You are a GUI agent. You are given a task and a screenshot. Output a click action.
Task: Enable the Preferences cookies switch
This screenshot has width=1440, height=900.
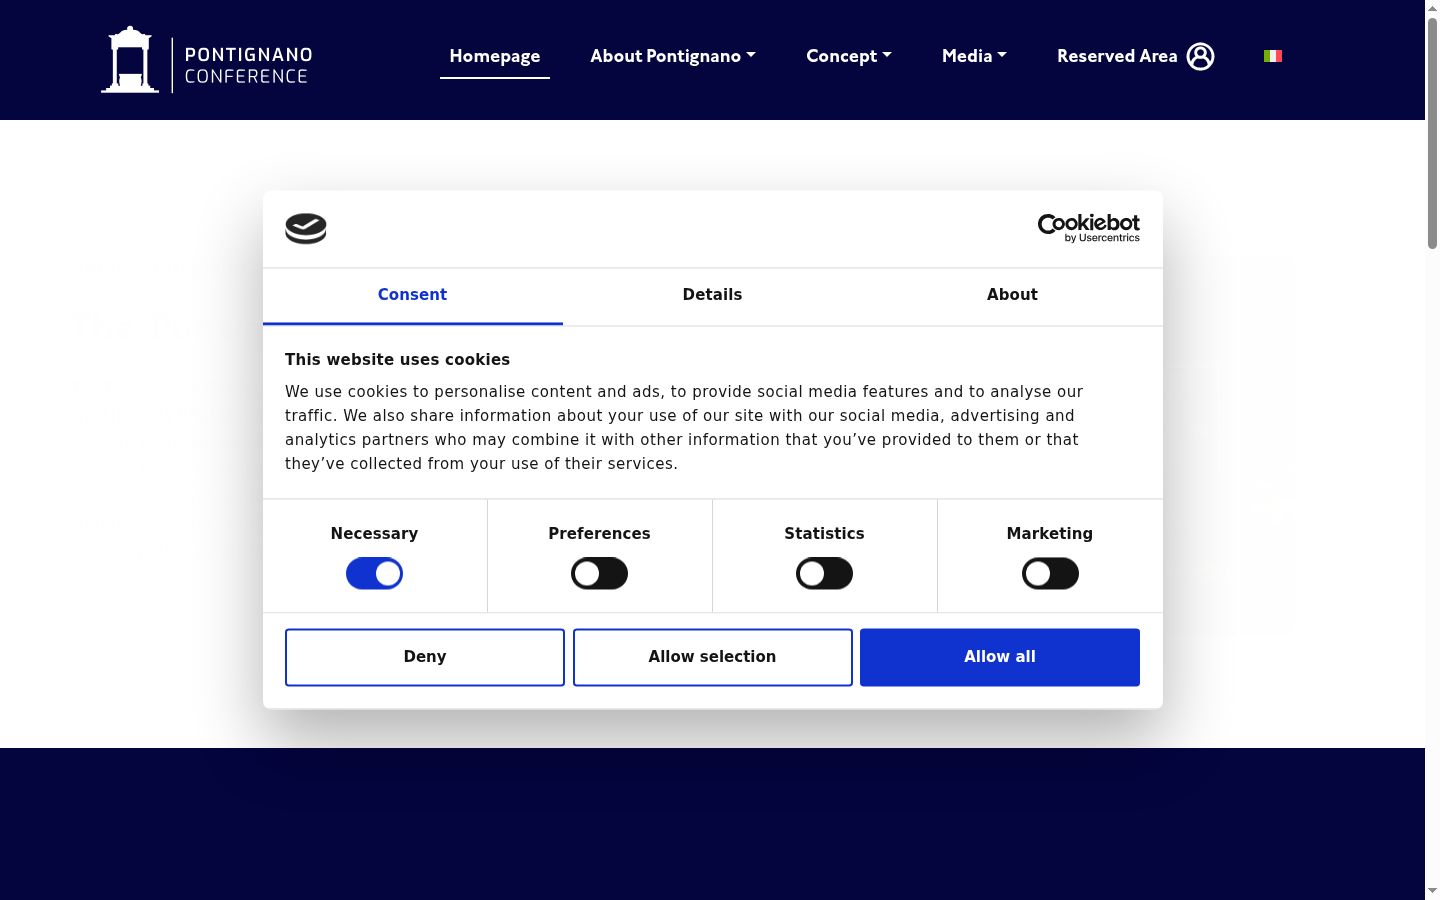599,574
